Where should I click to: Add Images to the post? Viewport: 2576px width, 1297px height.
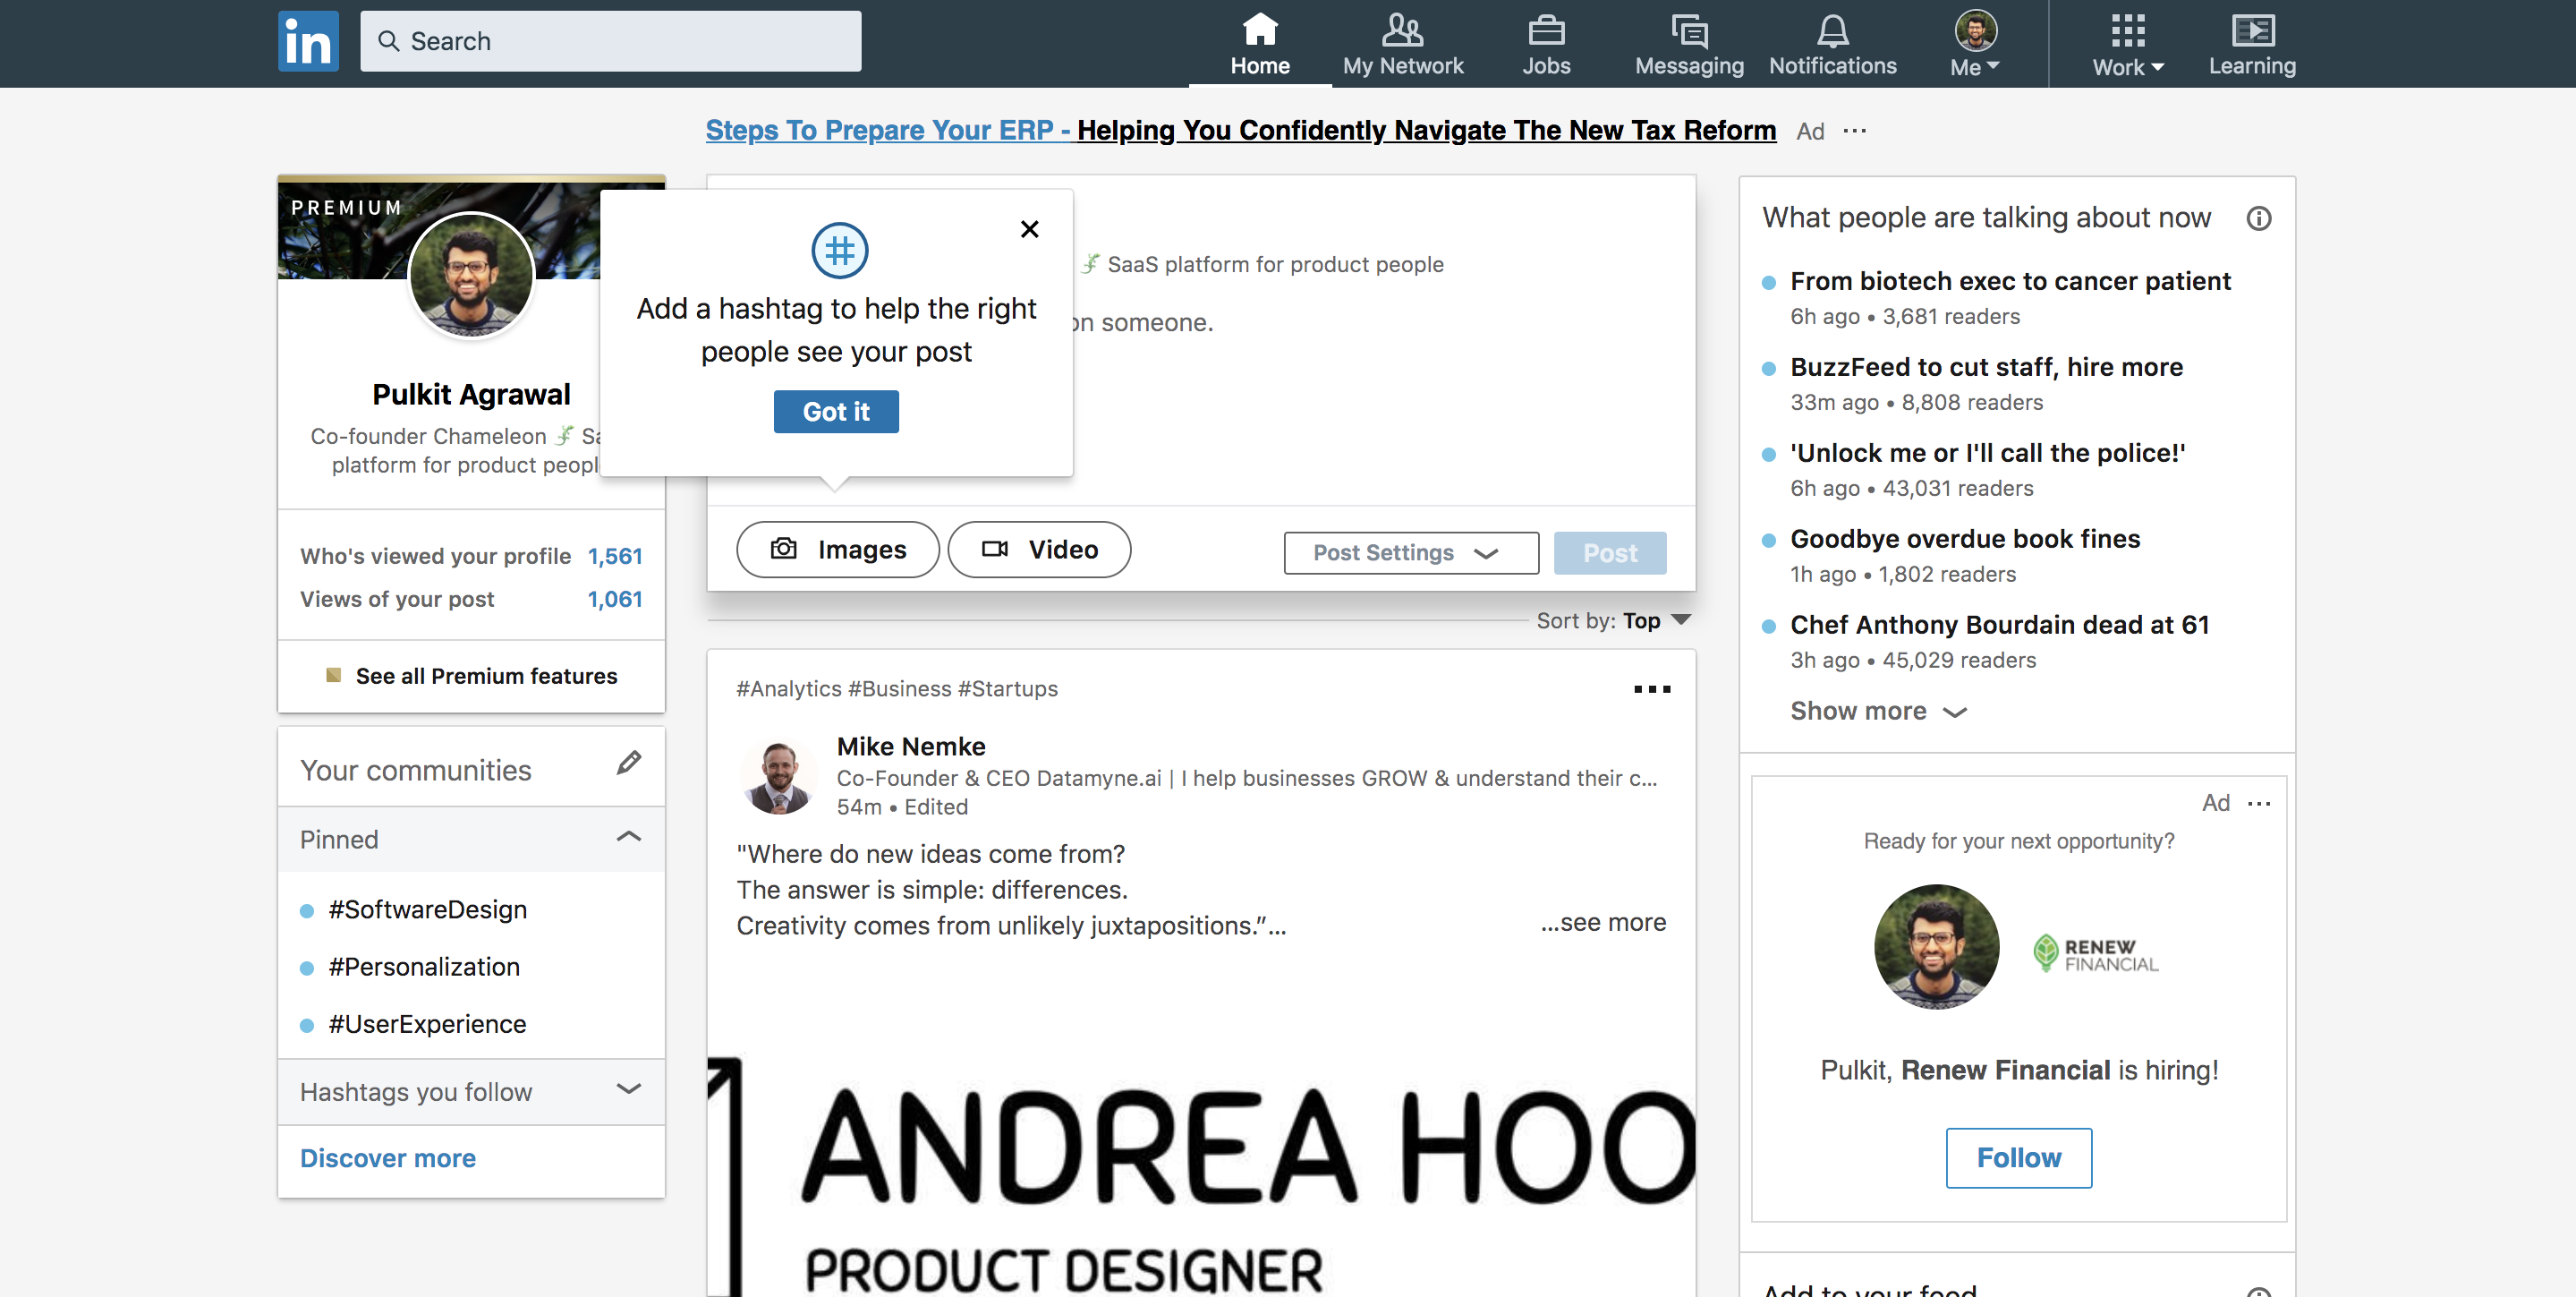[x=838, y=550]
